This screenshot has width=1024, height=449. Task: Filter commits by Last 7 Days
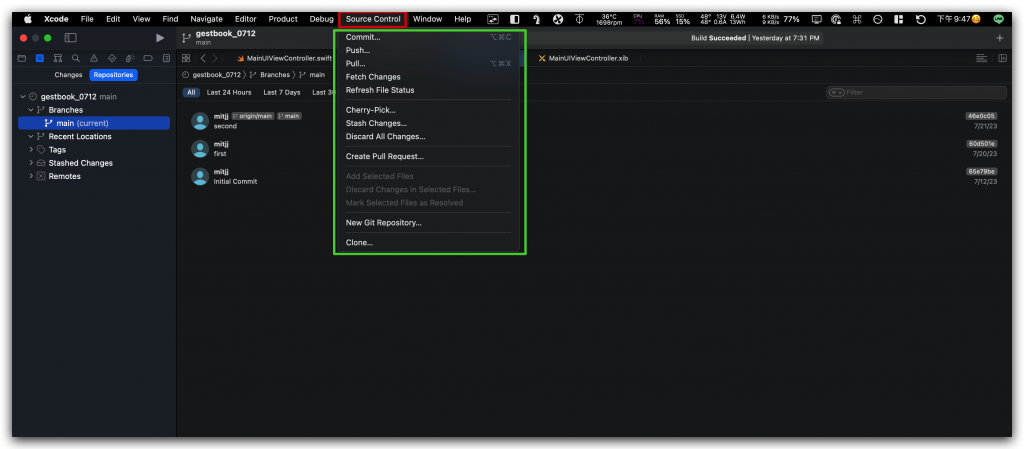pos(281,93)
